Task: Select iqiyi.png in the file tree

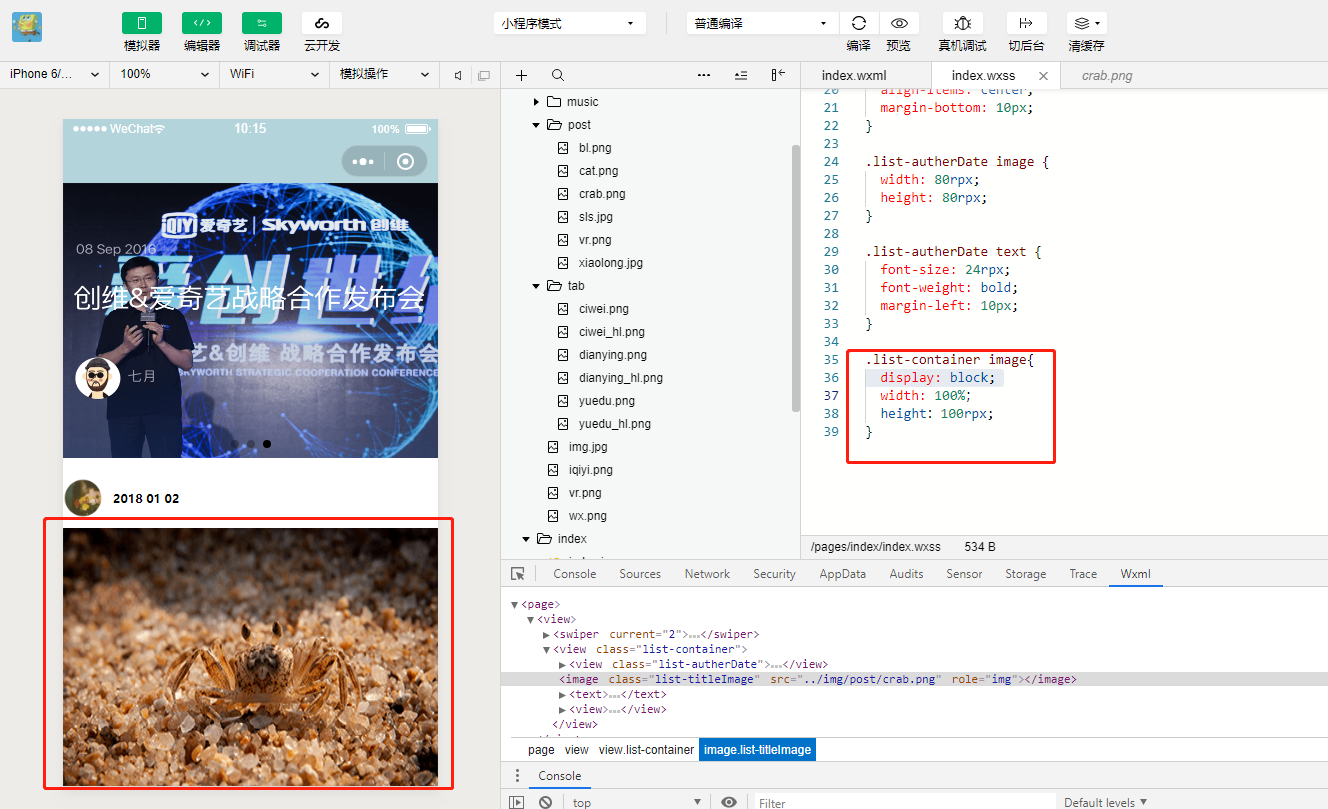Action: [x=590, y=470]
